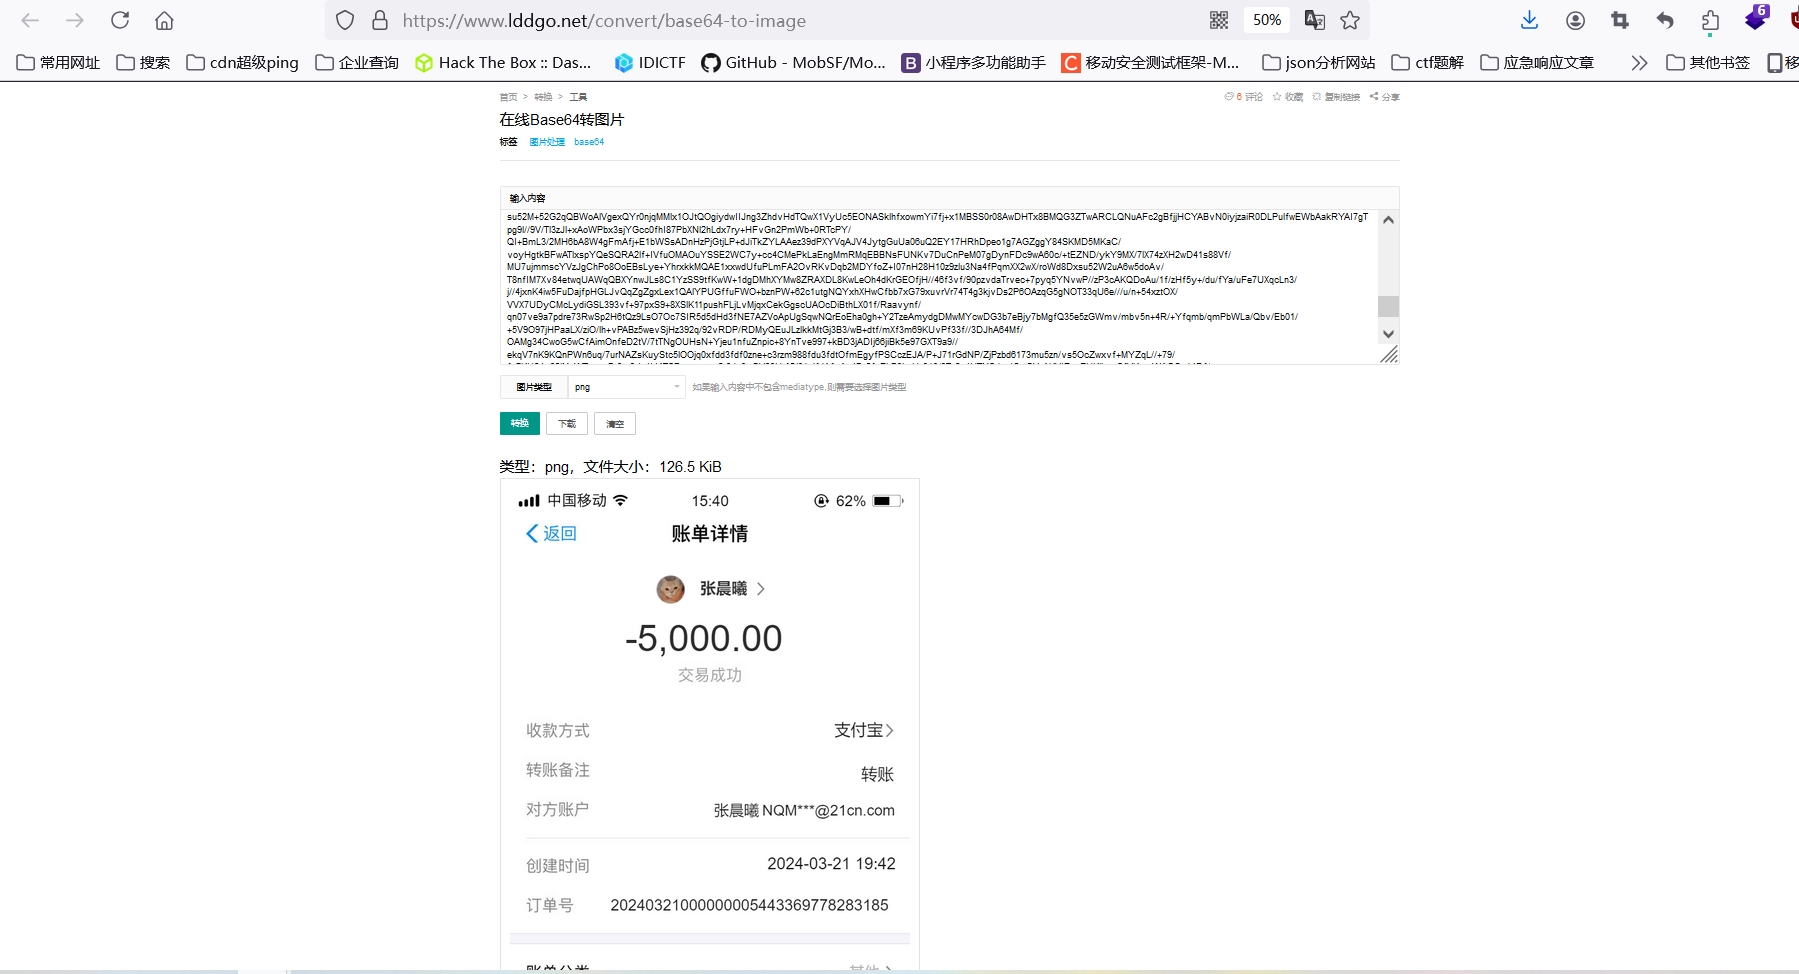The image size is (1799, 974).
Task: Click the green 转换 convert button
Action: coord(520,423)
